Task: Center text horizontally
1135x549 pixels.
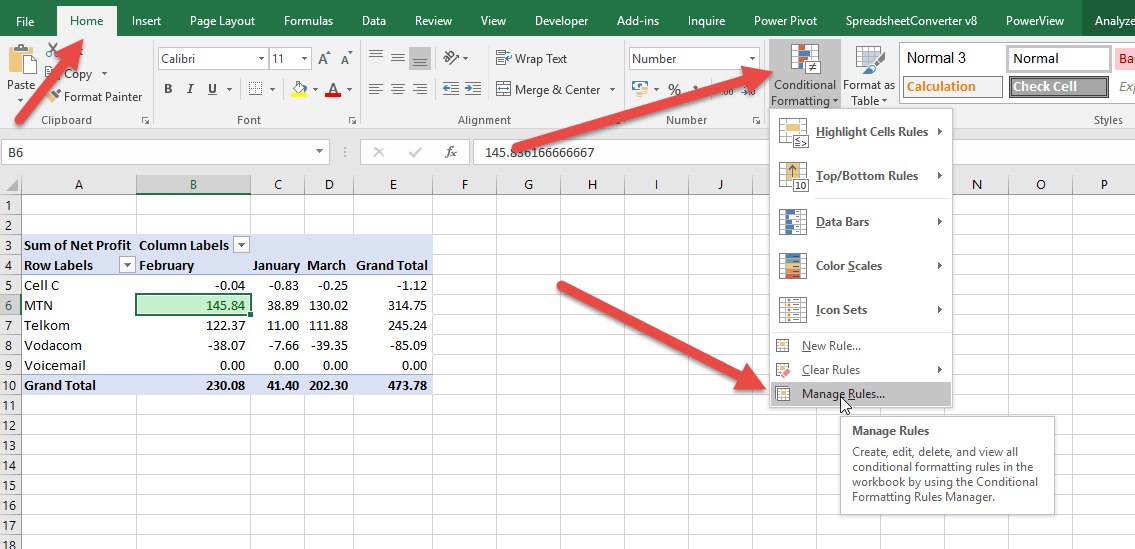Action: coord(397,89)
